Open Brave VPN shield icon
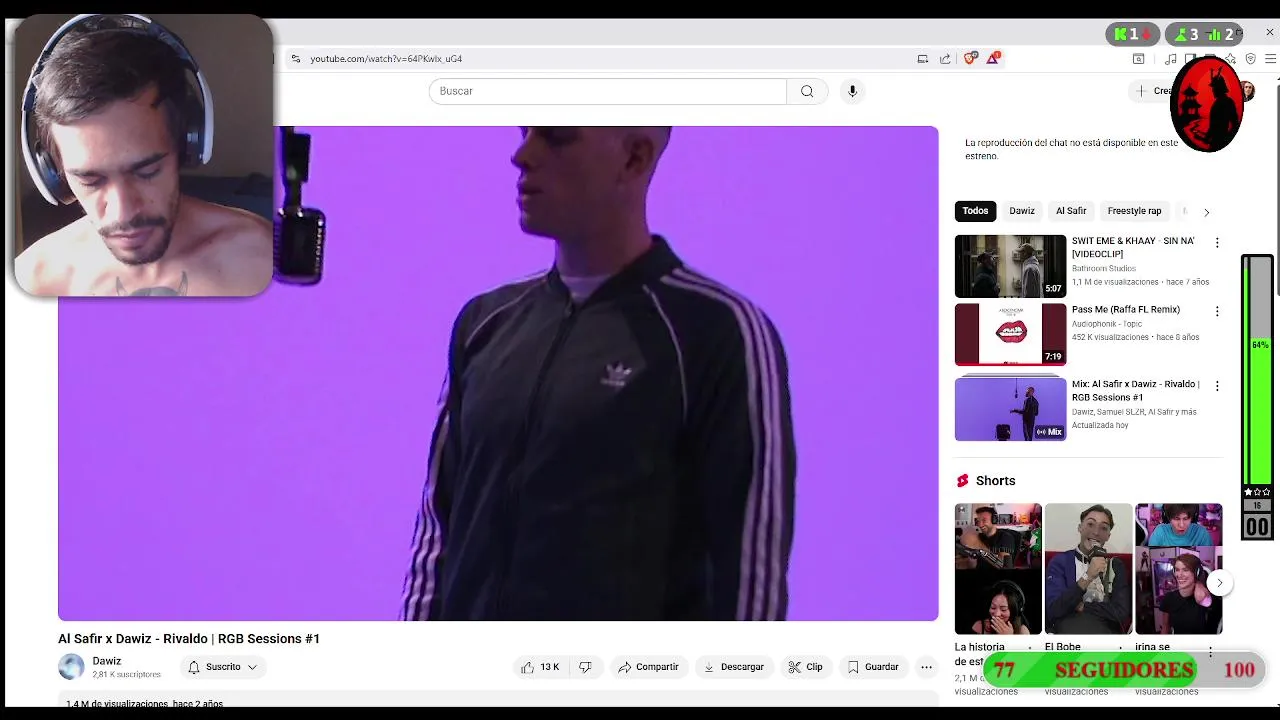This screenshot has width=1280, height=720. point(1250,59)
